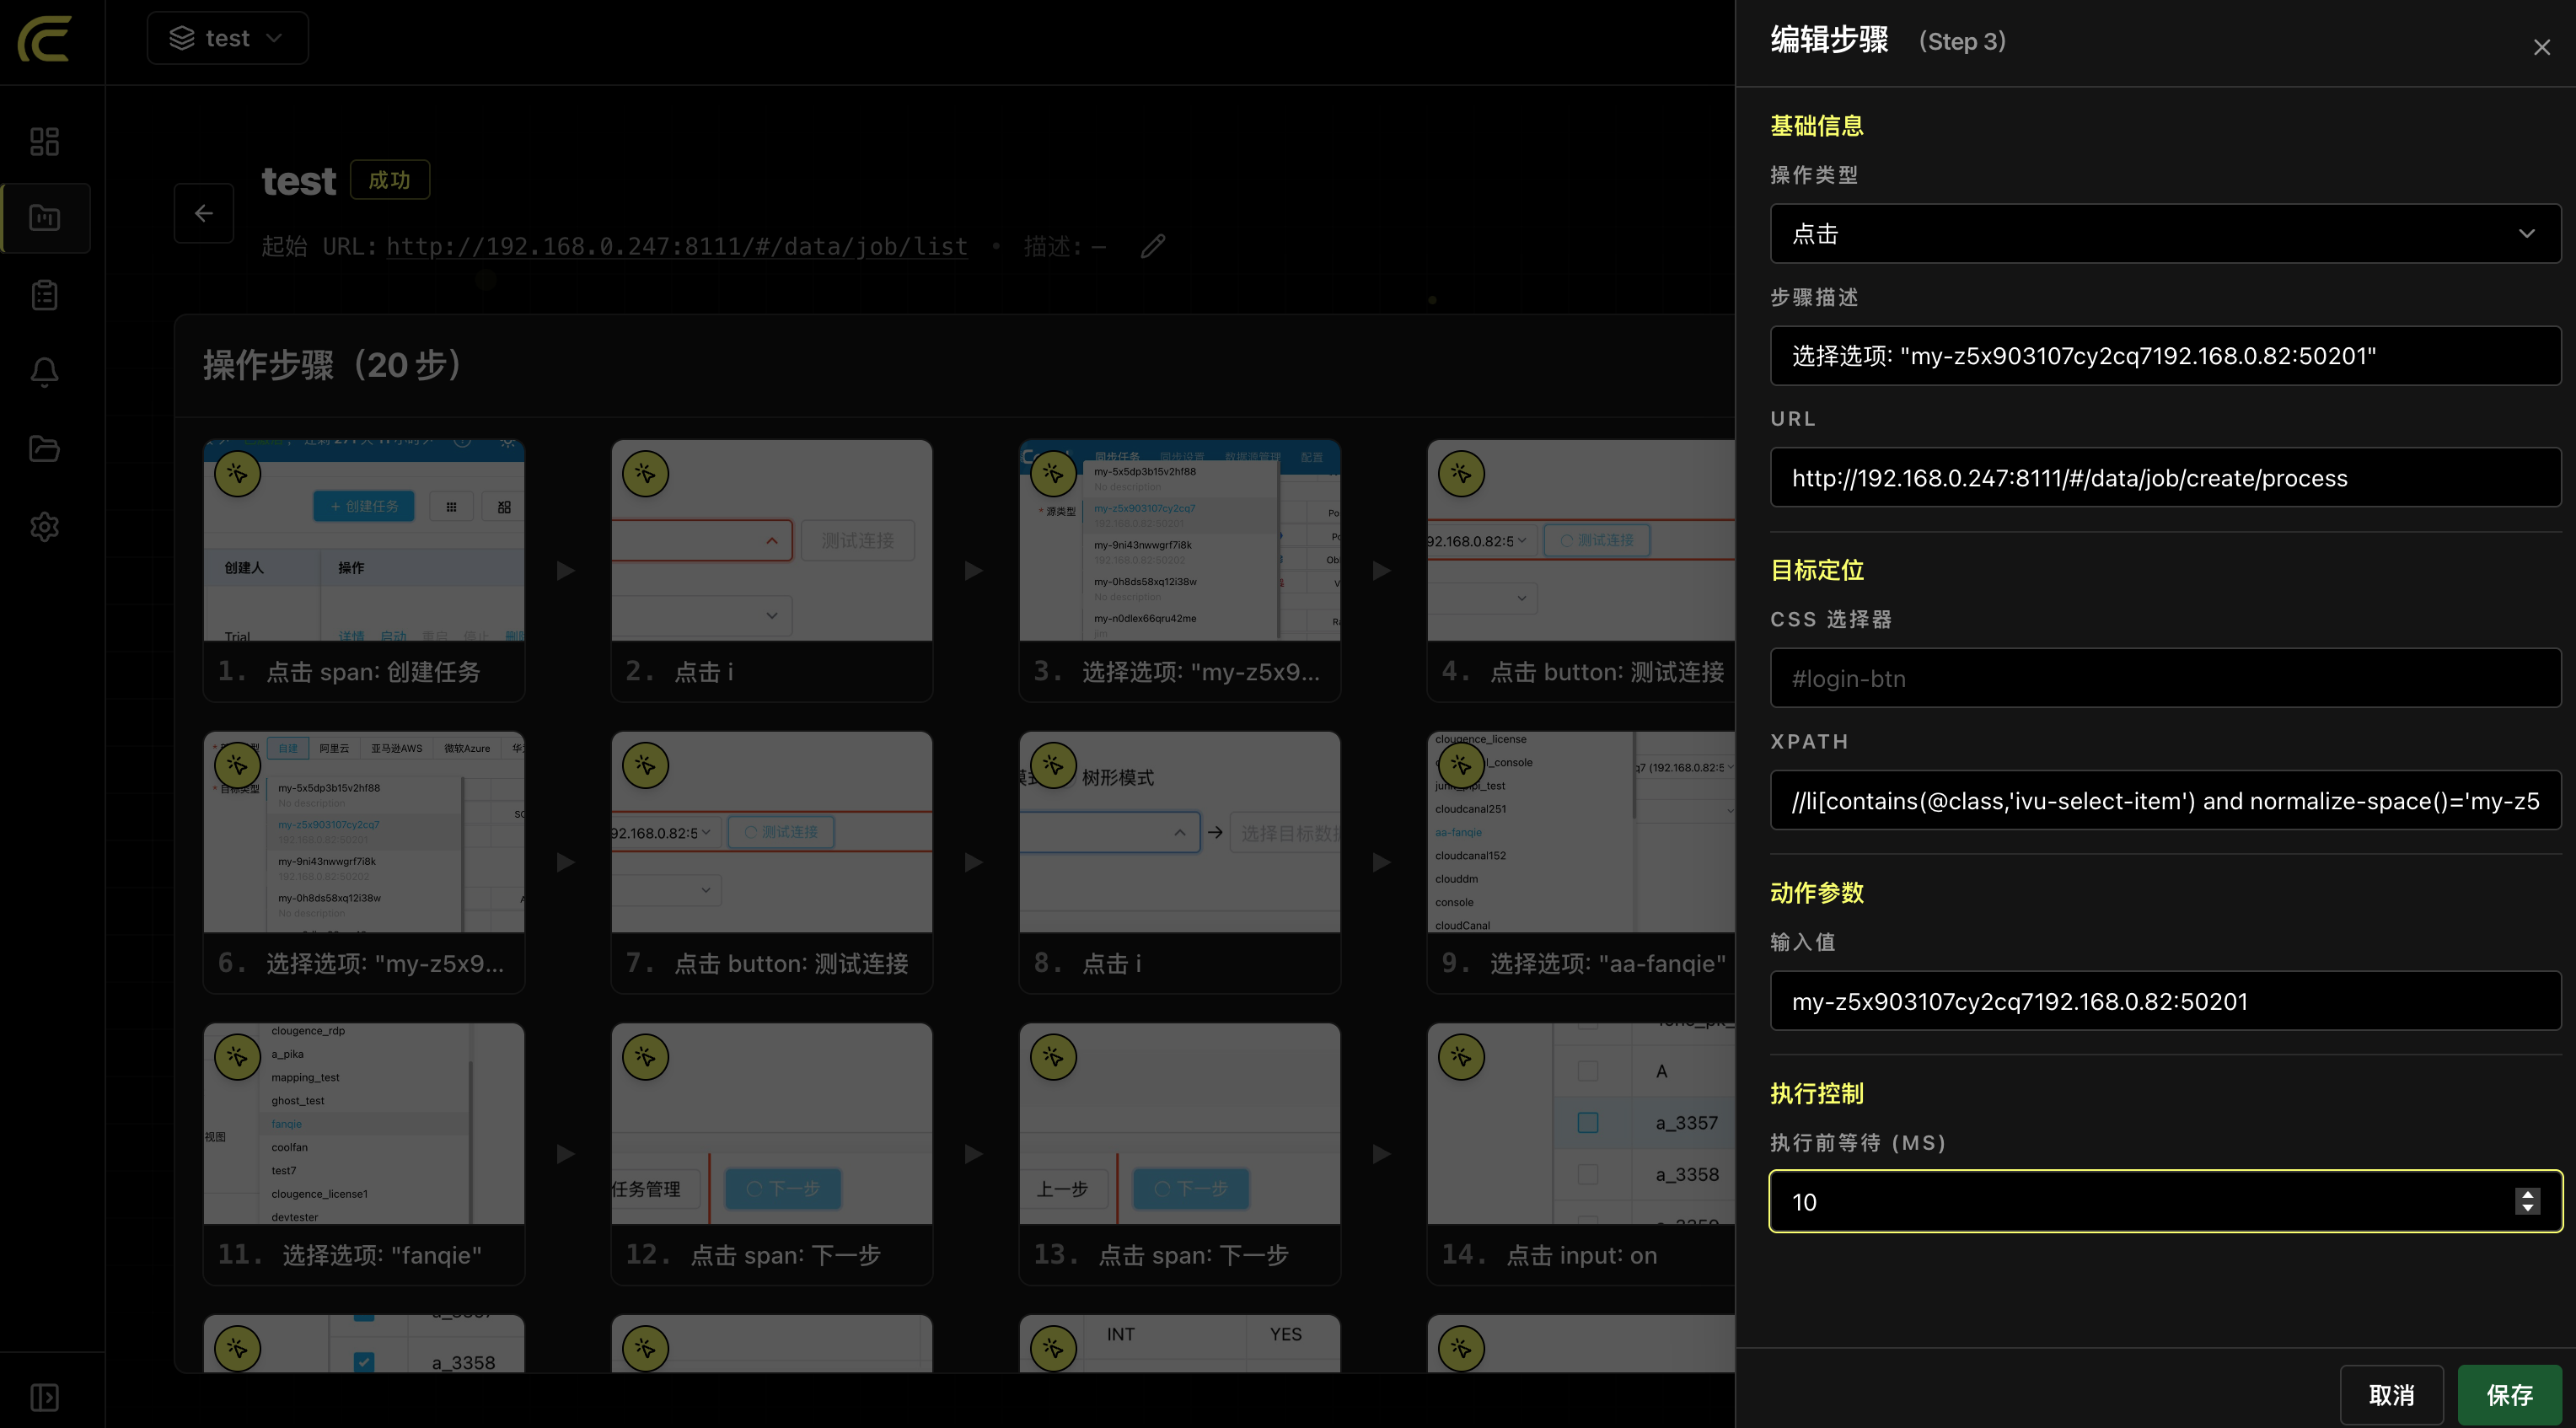The width and height of the screenshot is (2576, 1428).
Task: Click the caption 12. 点击 span: 下一步
Action: click(x=753, y=1255)
